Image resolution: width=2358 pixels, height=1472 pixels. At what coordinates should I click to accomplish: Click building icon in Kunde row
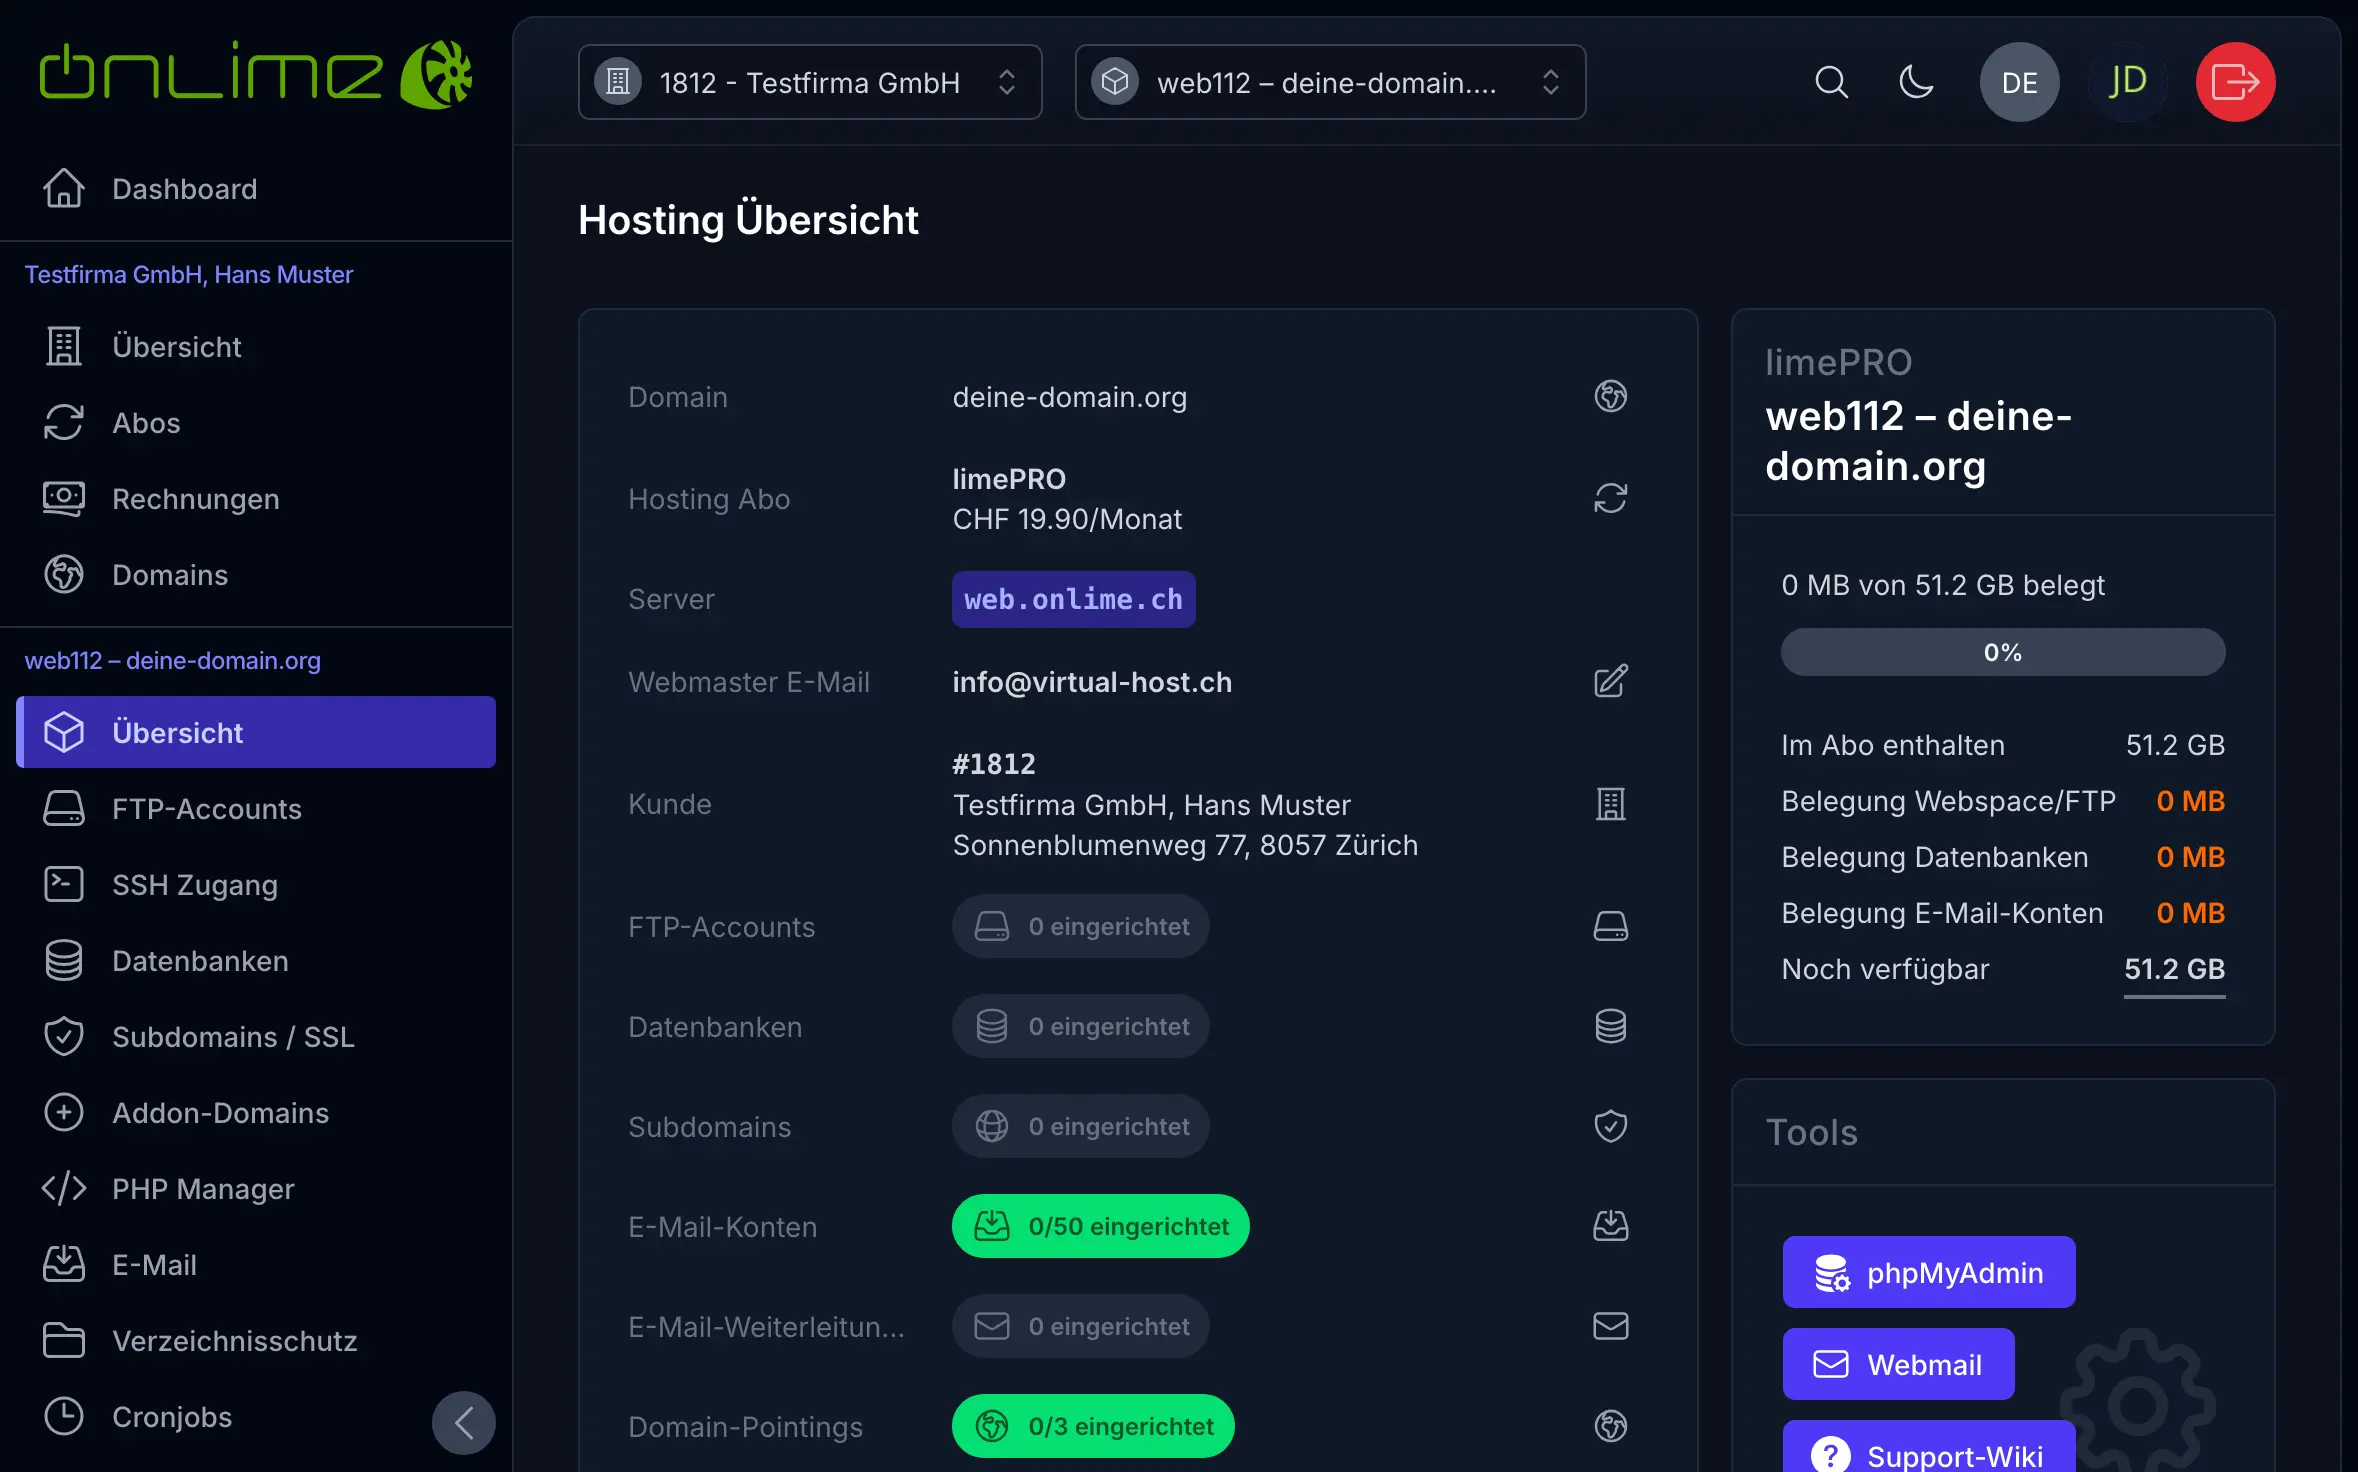click(x=1610, y=804)
